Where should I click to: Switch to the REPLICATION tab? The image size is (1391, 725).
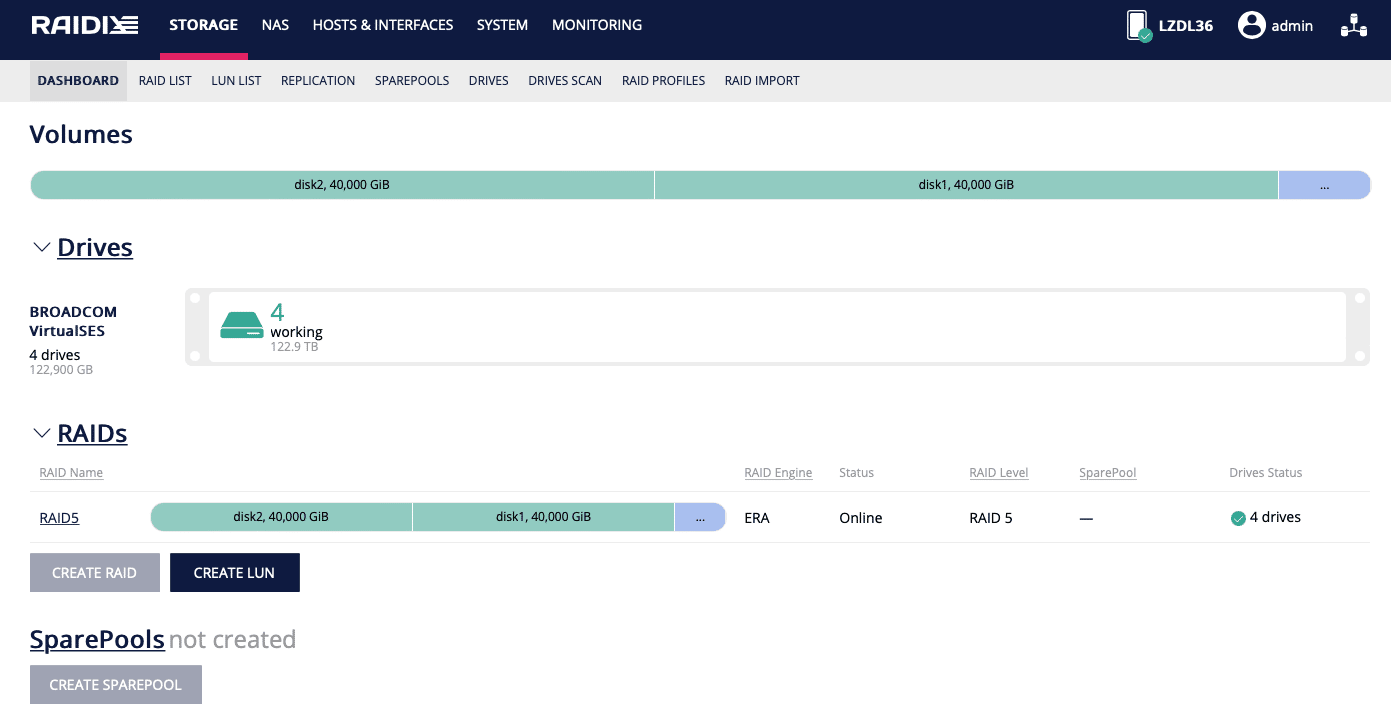pyautogui.click(x=318, y=81)
